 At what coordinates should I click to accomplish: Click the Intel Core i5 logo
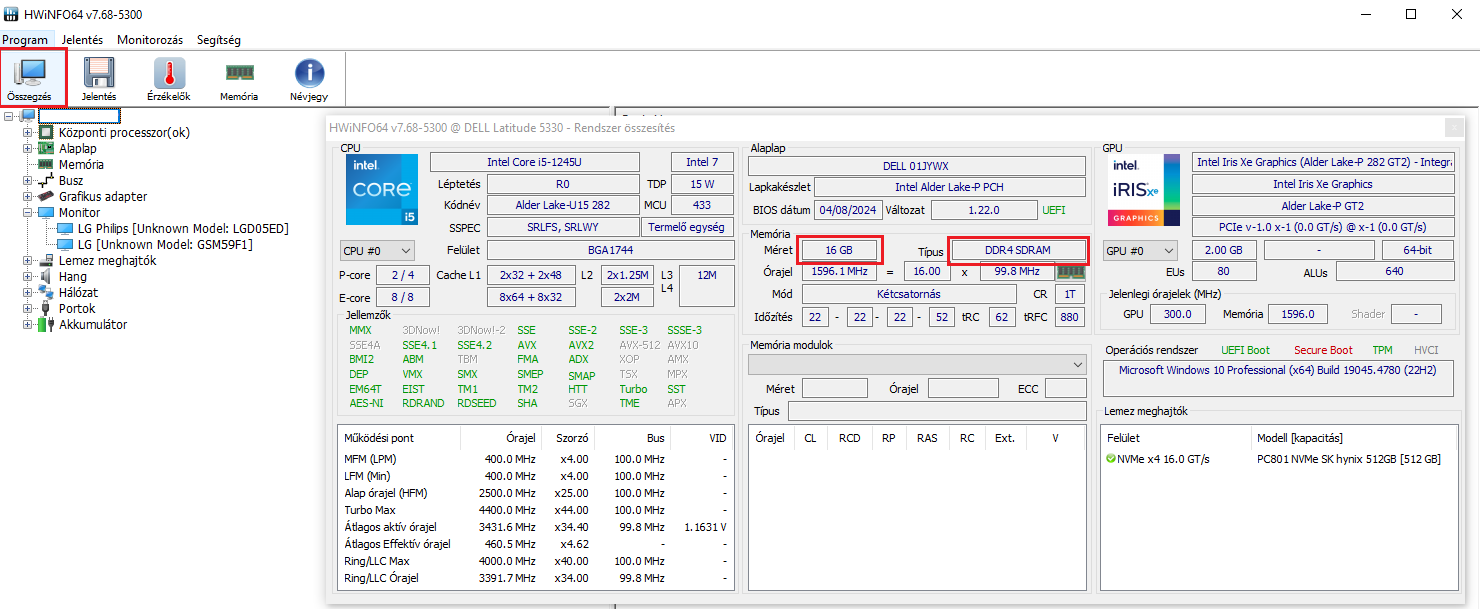[x=382, y=190]
